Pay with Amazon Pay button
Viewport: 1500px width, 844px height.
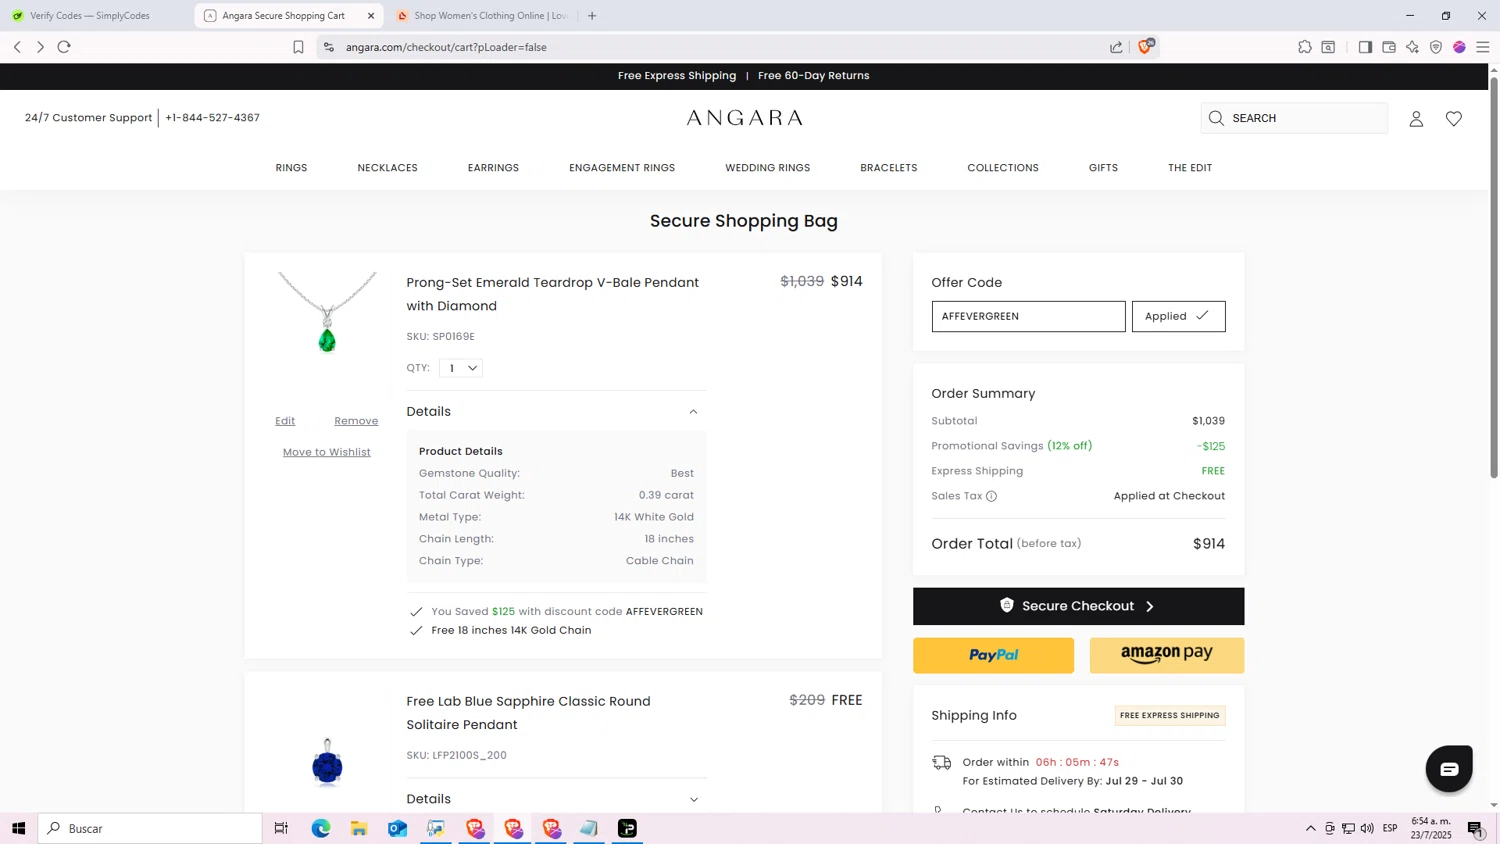coord(1167,655)
